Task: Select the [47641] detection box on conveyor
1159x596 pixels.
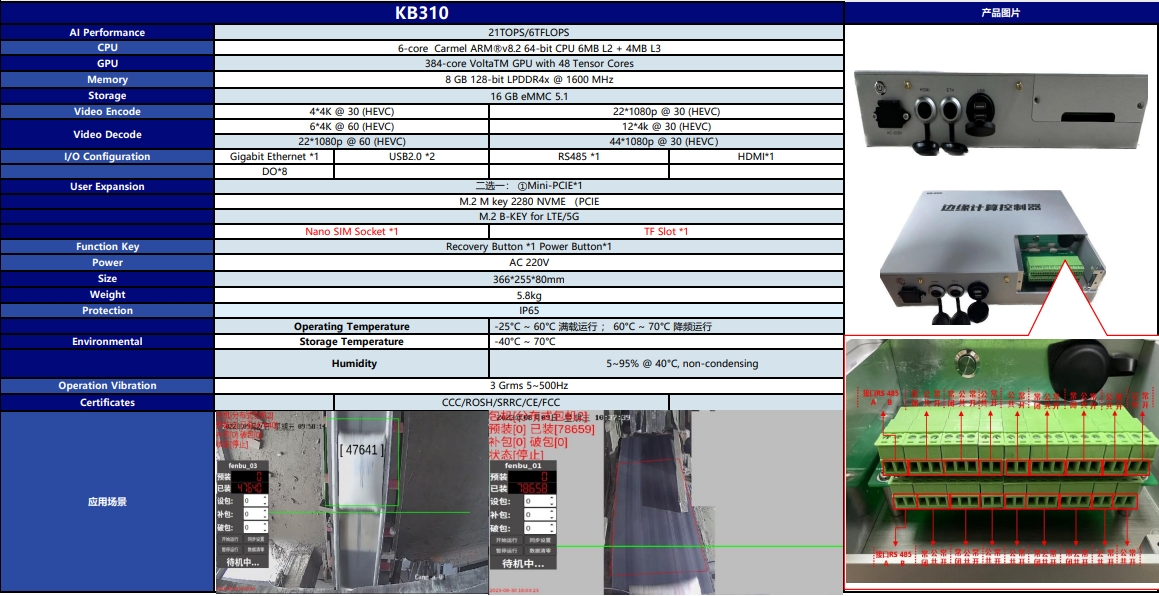Action: [360, 450]
